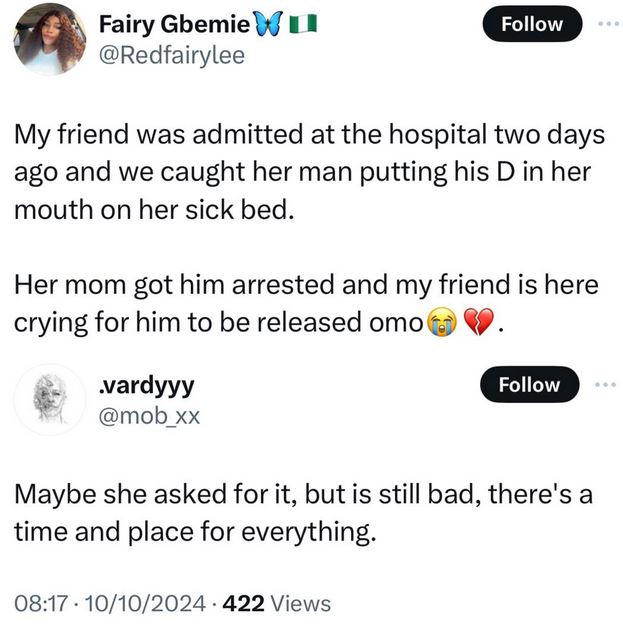
Task: Click the reply text "Maybe she asked for it"
Action: pos(300,512)
